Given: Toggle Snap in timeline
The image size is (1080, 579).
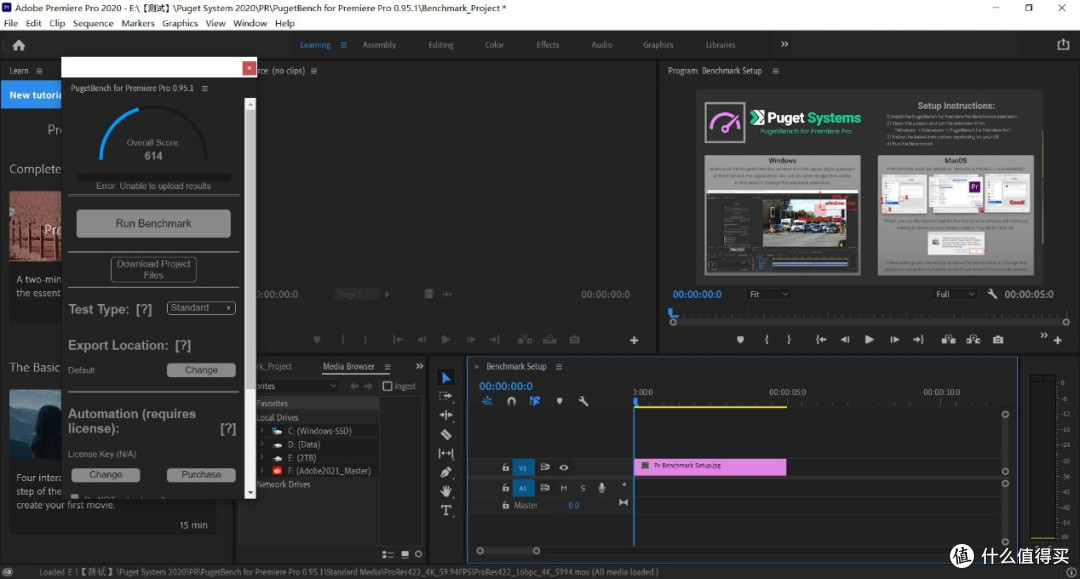Looking at the screenshot, I should click(x=511, y=401).
